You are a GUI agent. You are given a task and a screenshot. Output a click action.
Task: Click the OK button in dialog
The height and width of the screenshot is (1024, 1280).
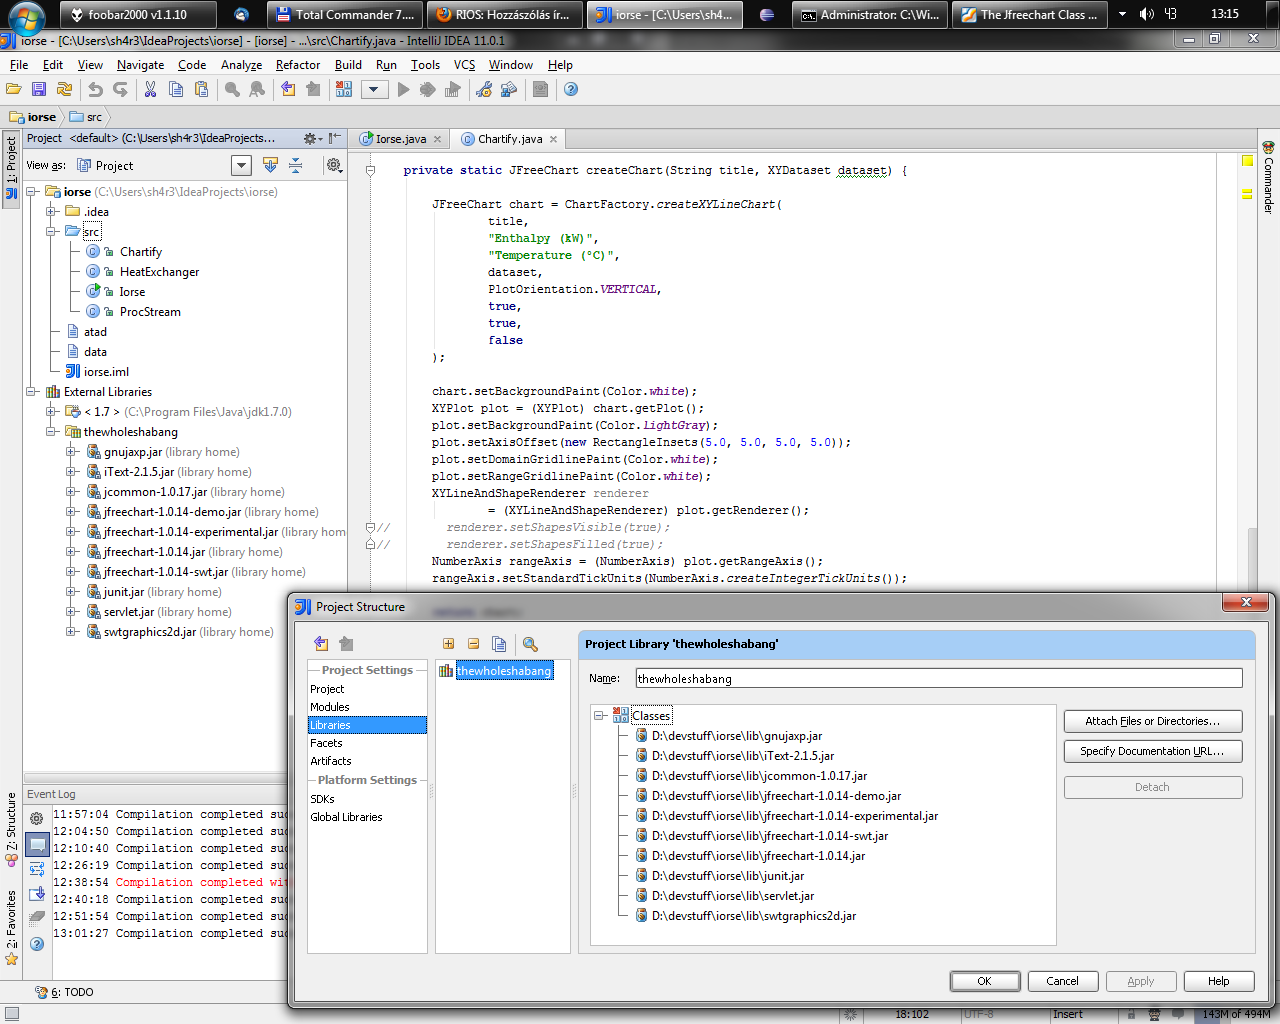coord(985,981)
